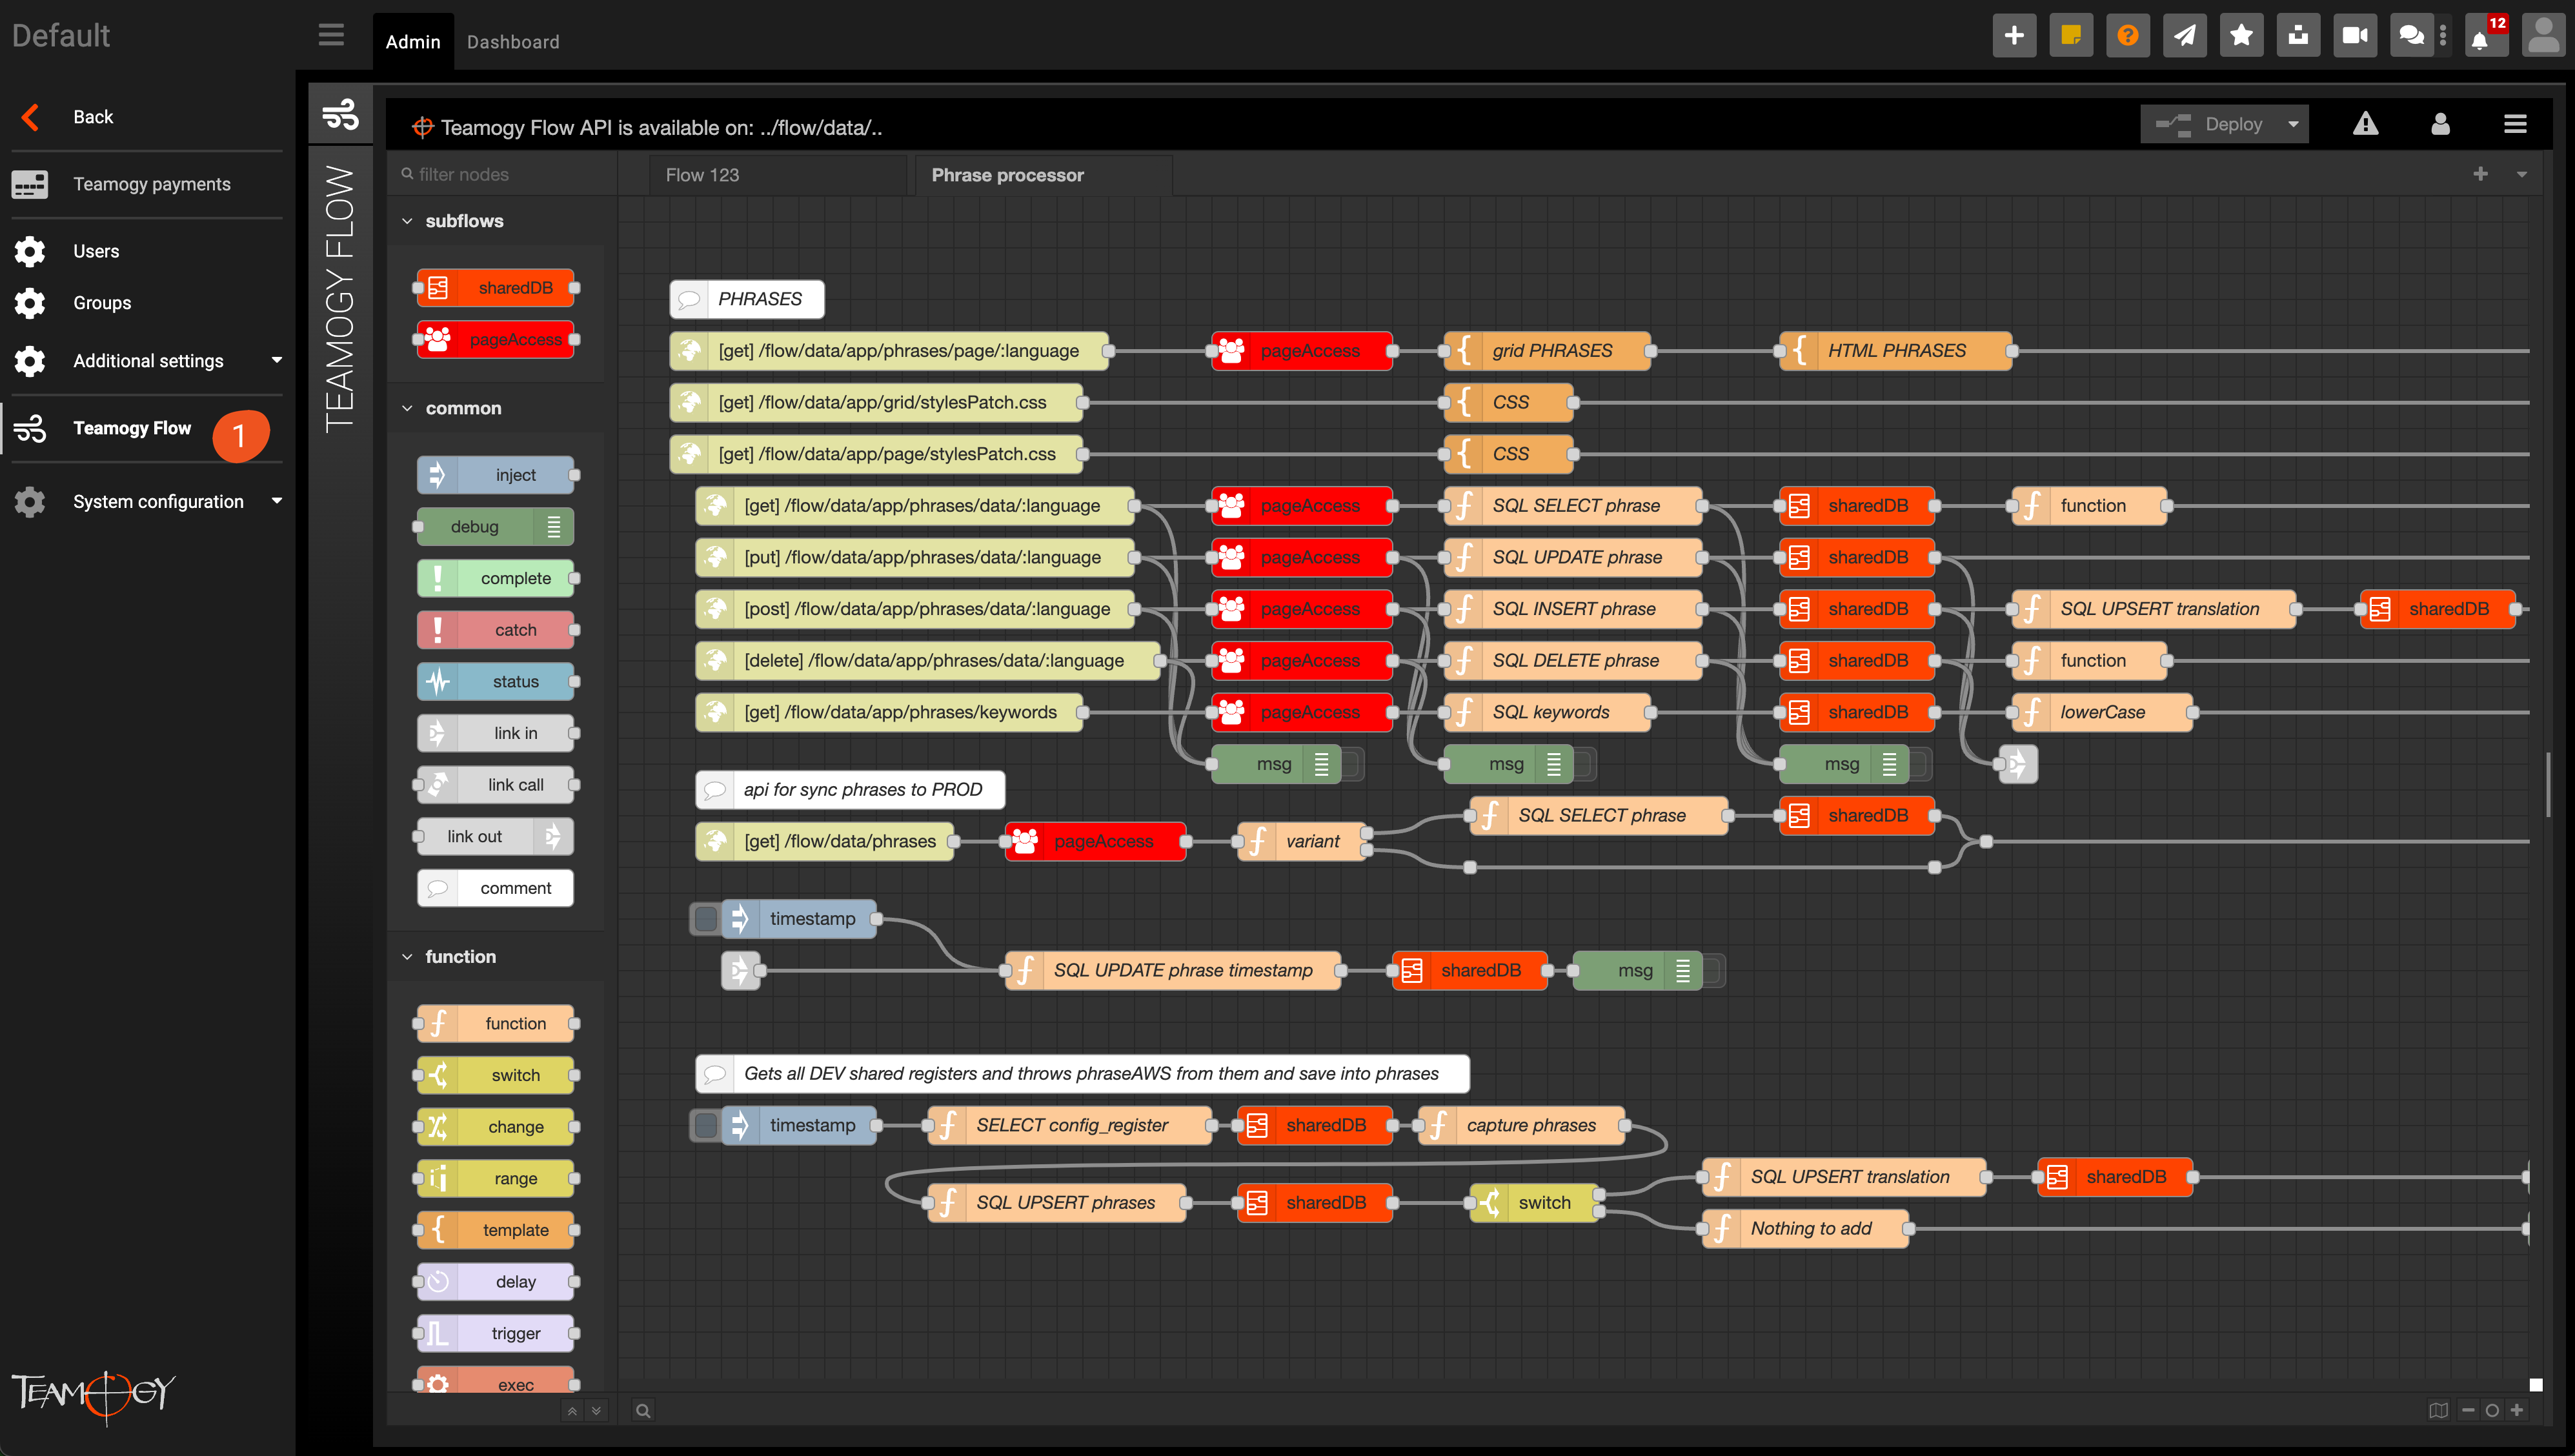Click the inbox tray icon in top bar
The width and height of the screenshot is (2575, 1456).
coord(2299,36)
